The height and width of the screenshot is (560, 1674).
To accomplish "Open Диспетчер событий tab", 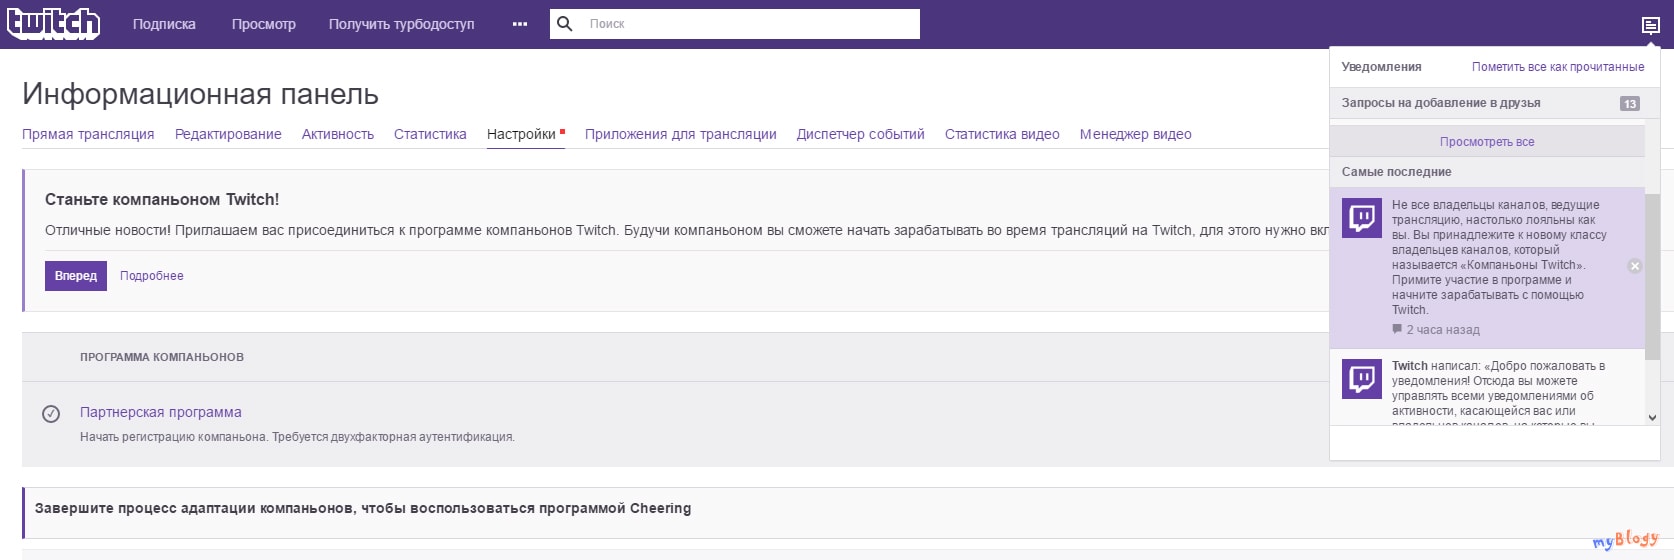I will pyautogui.click(x=861, y=134).
